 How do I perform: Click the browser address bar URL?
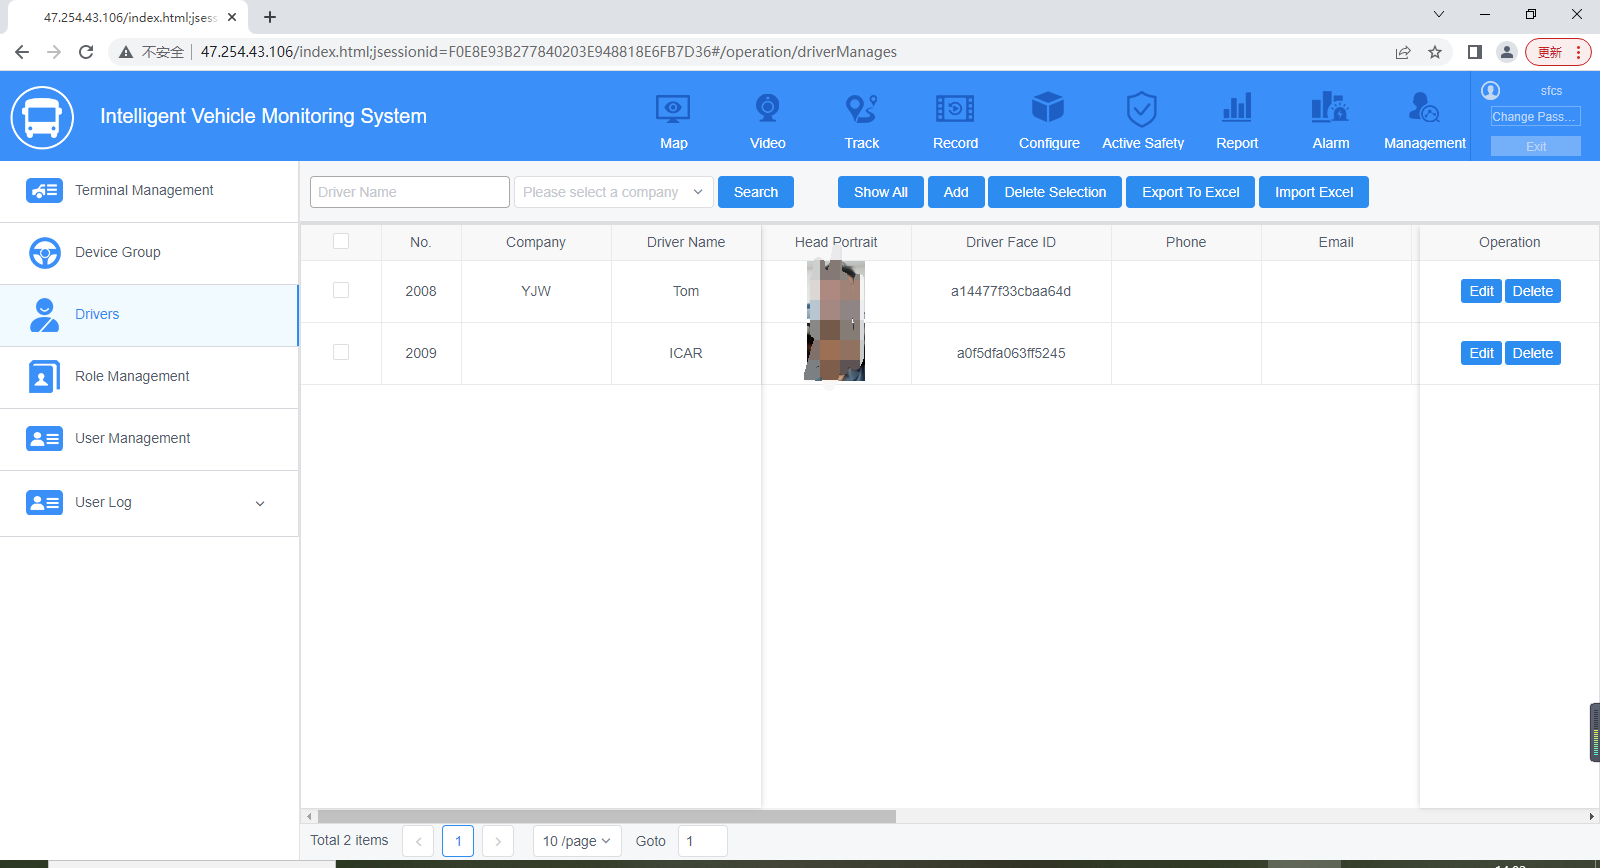click(549, 52)
